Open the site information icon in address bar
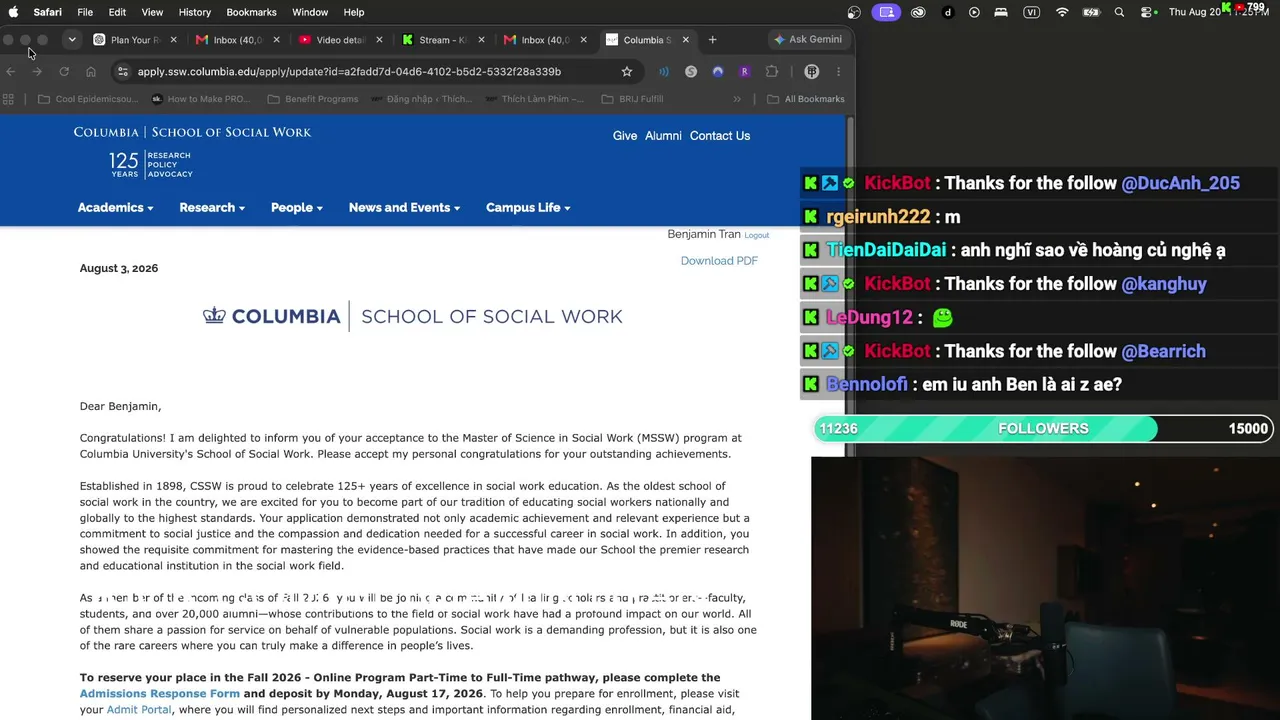Viewport: 1280px width, 720px height. pyautogui.click(x=123, y=72)
